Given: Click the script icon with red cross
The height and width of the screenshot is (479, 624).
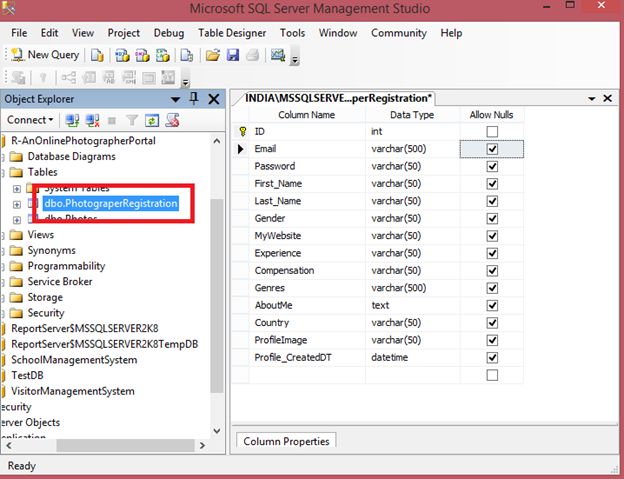Looking at the screenshot, I should [x=172, y=120].
